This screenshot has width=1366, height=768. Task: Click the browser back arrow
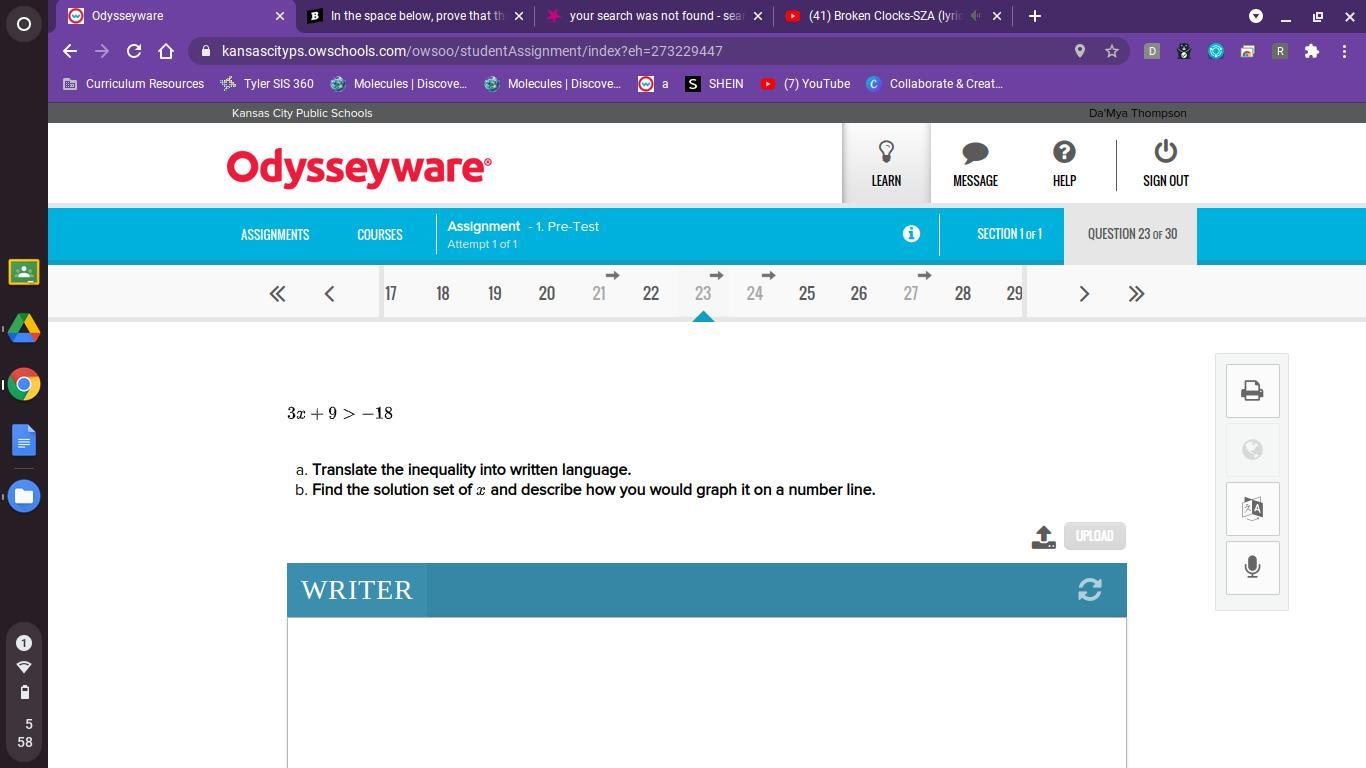tap(69, 51)
